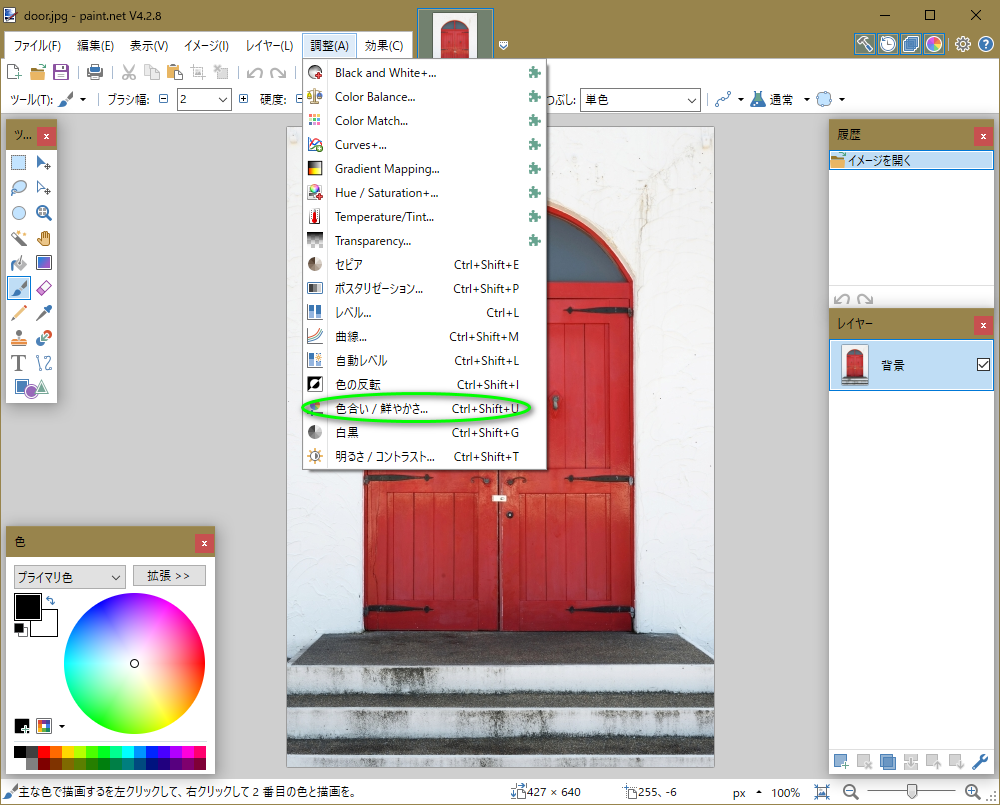The image size is (1000, 805).
Task: Open the 効果(C) menu
Action: coord(384,46)
